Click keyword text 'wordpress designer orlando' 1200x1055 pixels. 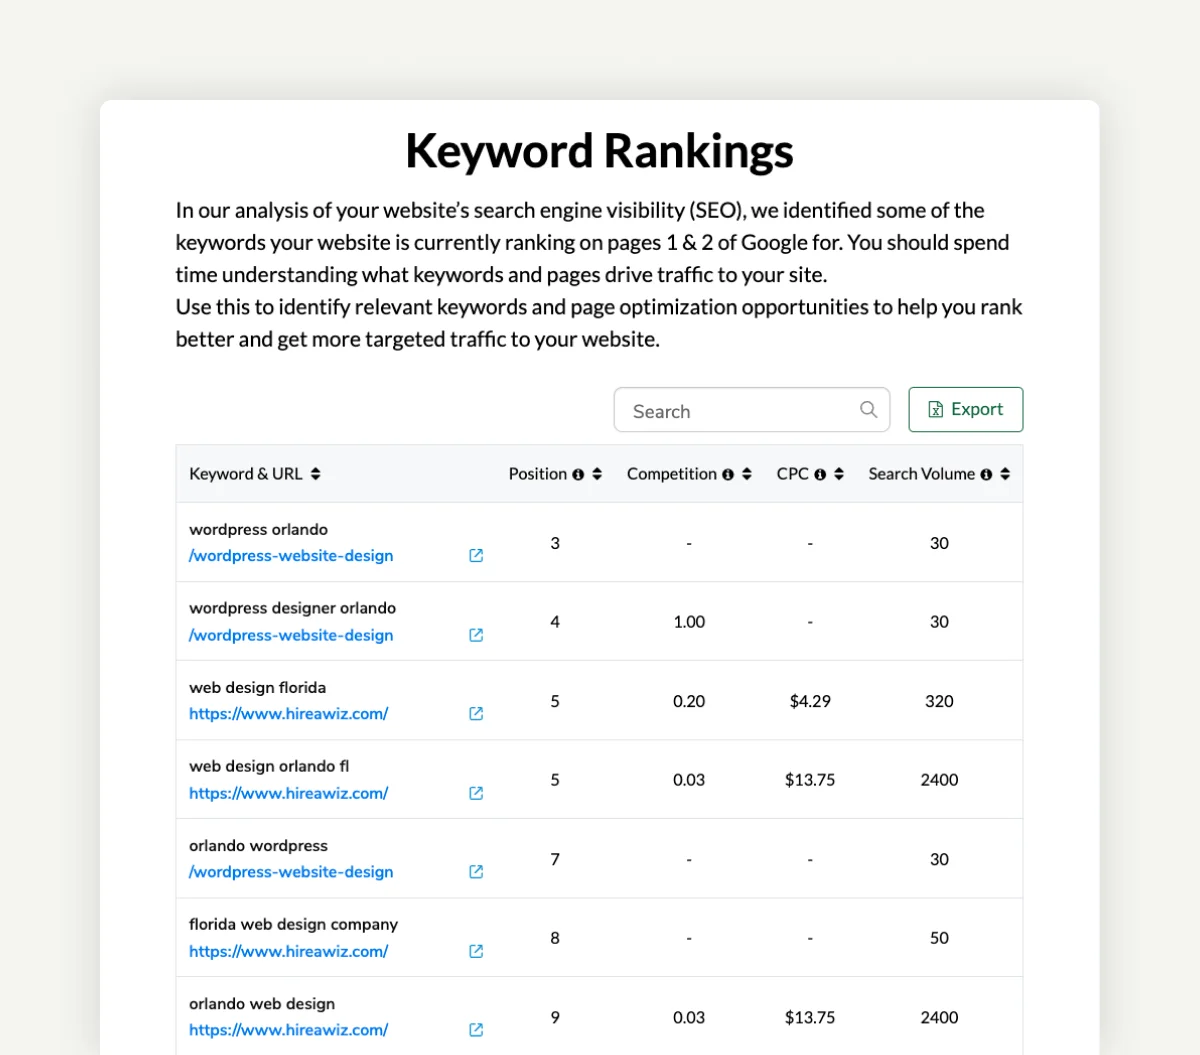tap(292, 608)
